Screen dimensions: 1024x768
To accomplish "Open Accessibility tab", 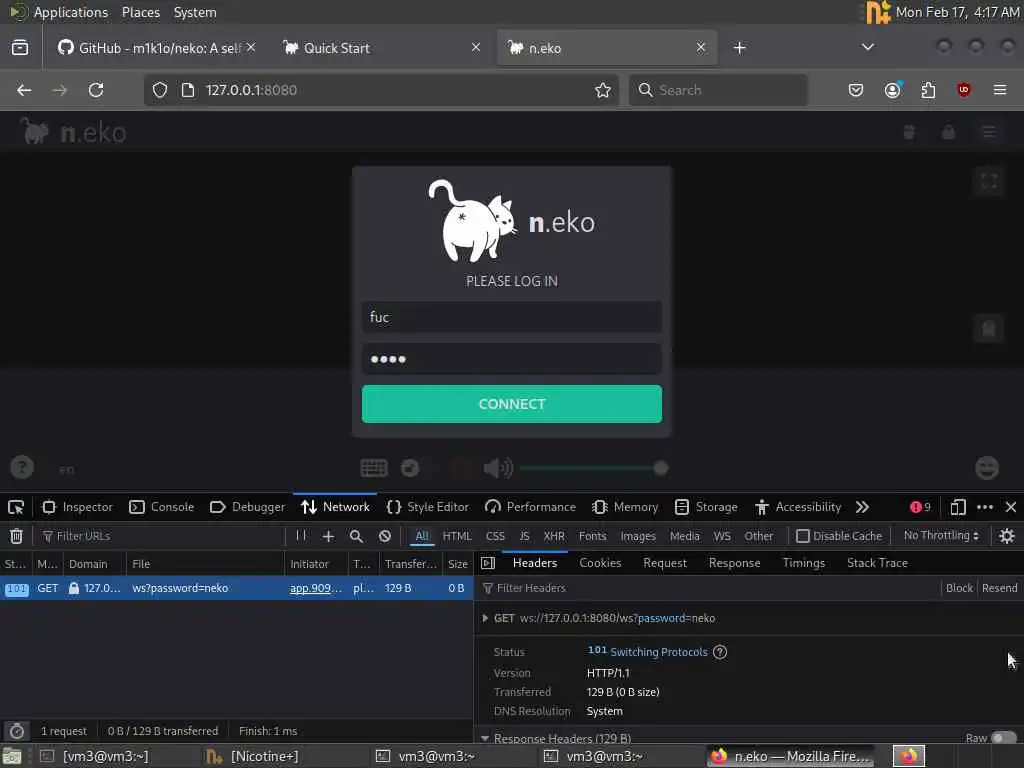I will point(797,507).
